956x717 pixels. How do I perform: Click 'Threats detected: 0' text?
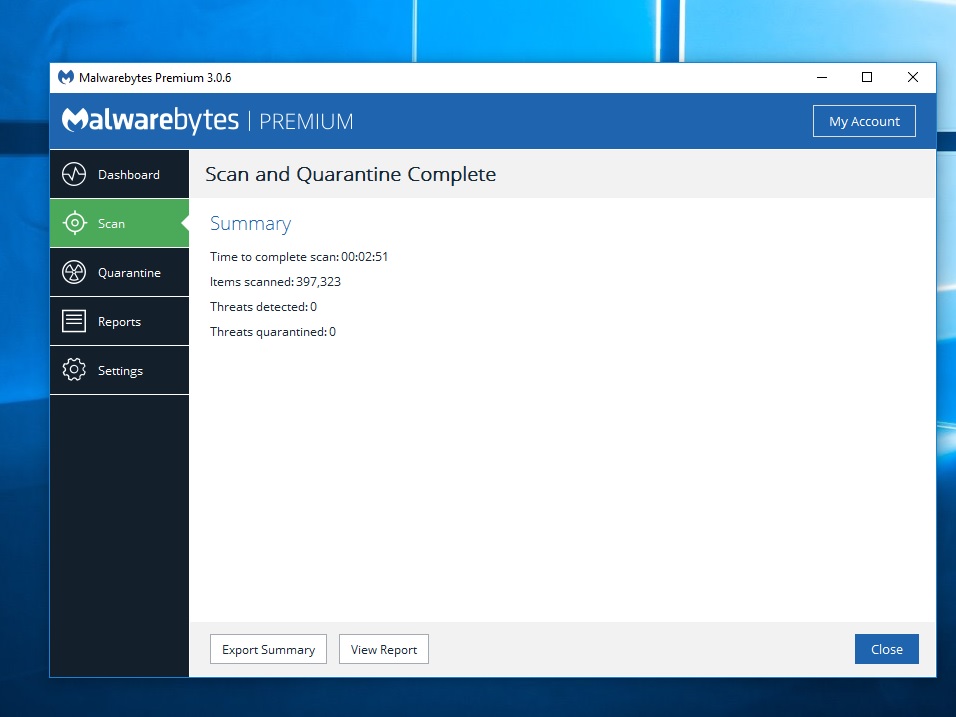click(263, 307)
